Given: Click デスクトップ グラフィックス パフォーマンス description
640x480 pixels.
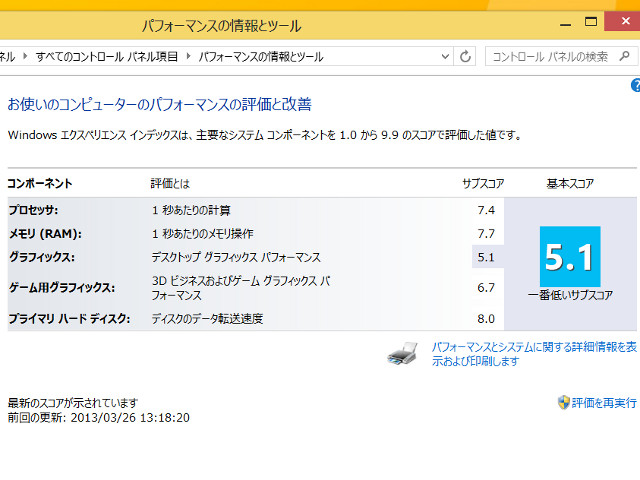Looking at the screenshot, I should tap(236, 257).
